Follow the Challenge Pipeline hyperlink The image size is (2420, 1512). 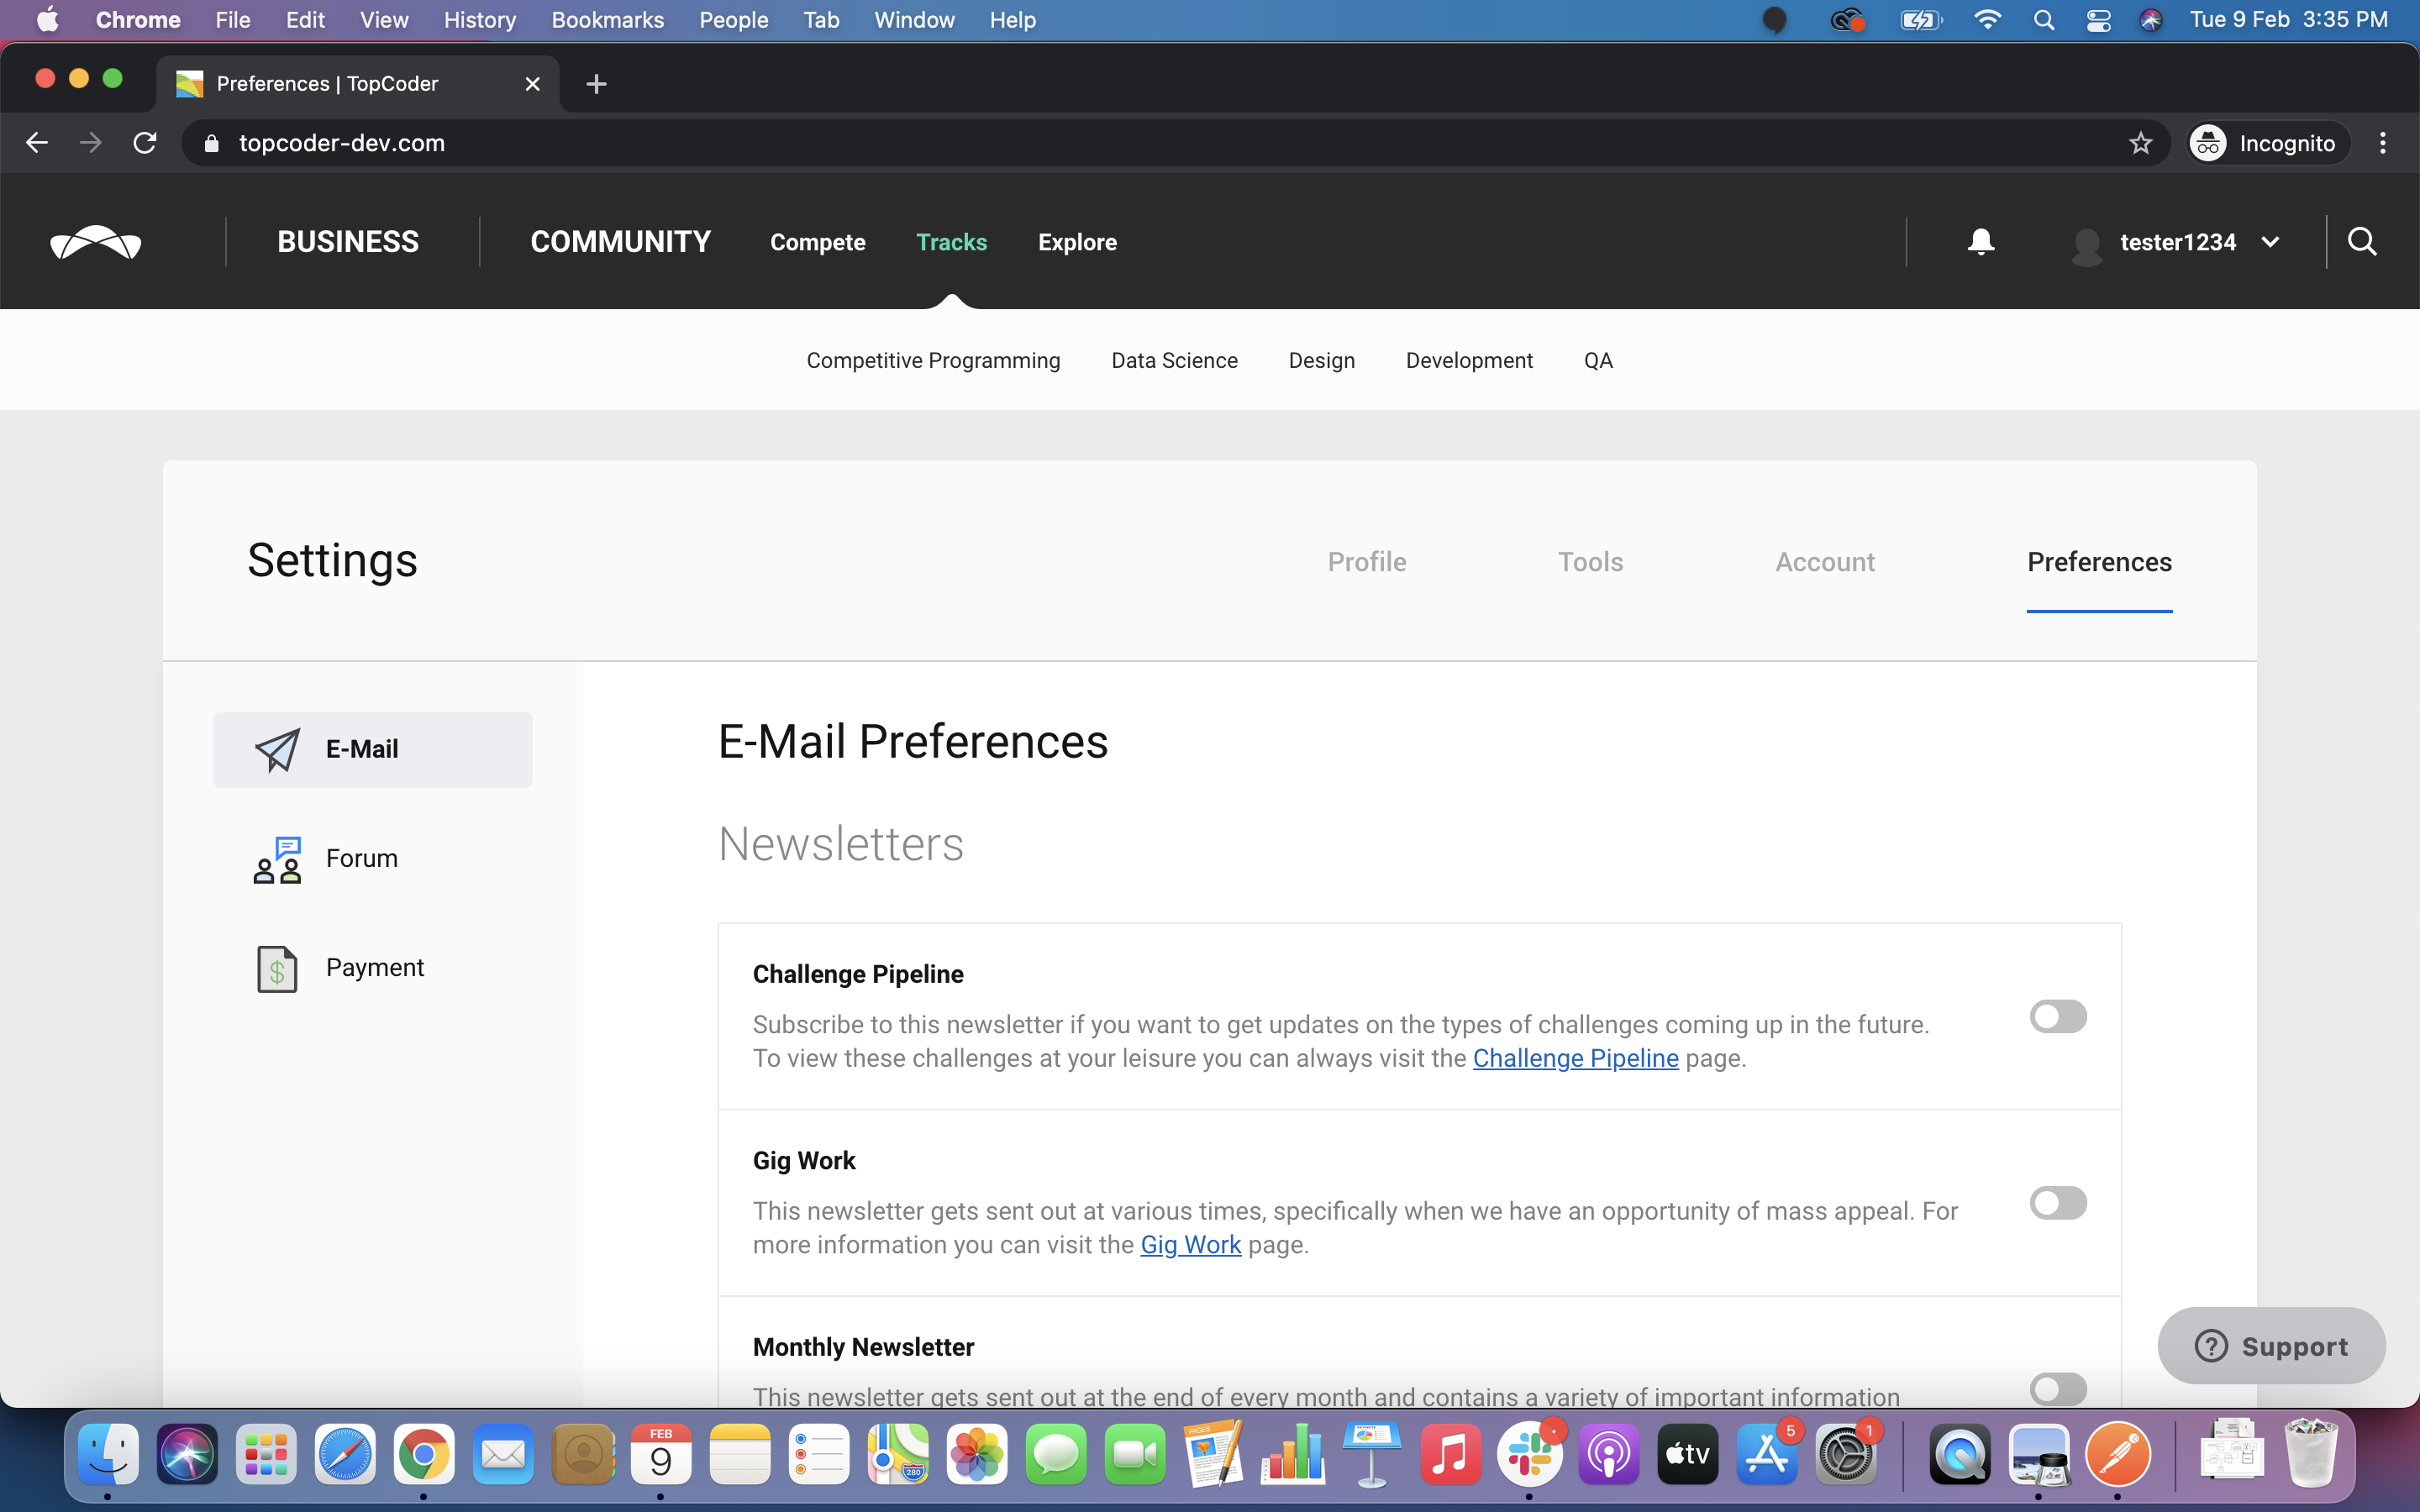tap(1575, 1058)
